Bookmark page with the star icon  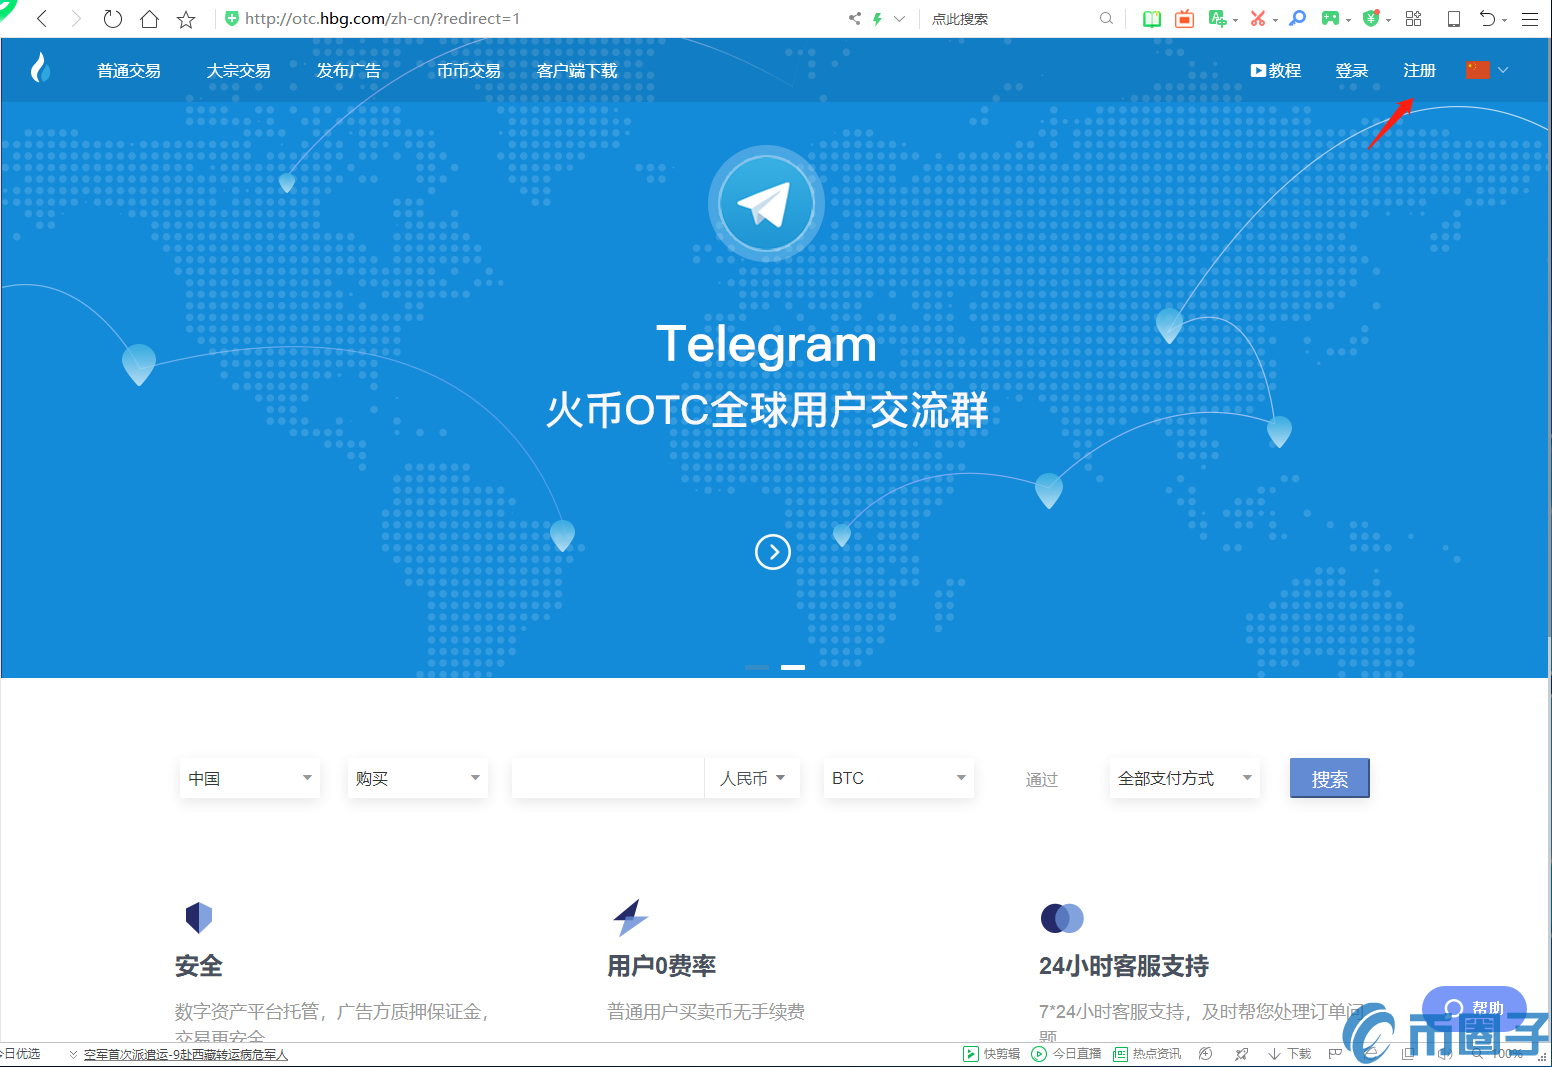(186, 19)
